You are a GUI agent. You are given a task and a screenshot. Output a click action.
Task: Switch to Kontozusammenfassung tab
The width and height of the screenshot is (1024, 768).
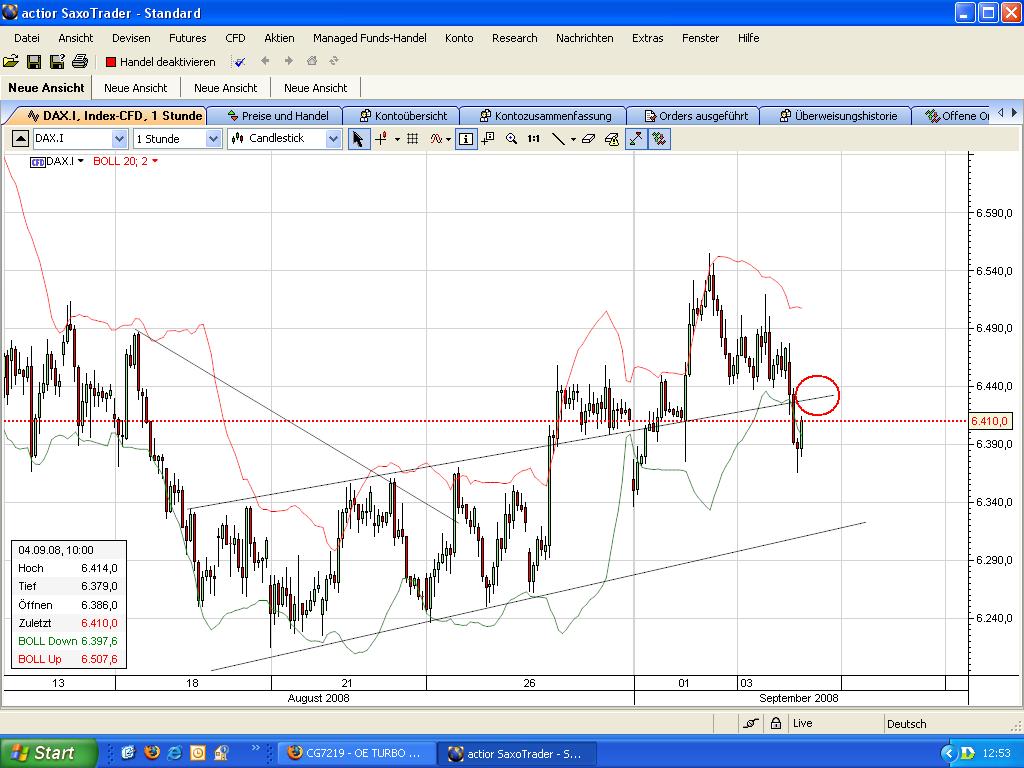pyautogui.click(x=545, y=116)
